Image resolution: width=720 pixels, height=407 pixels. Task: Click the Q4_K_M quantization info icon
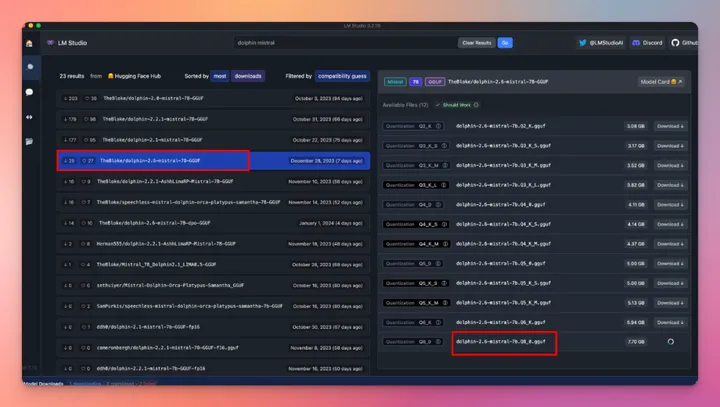[445, 244]
